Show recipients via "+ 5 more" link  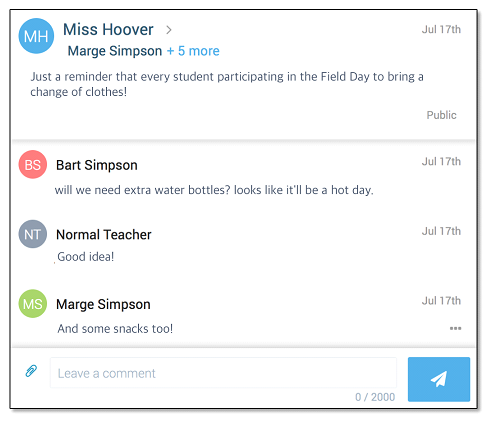click(193, 51)
